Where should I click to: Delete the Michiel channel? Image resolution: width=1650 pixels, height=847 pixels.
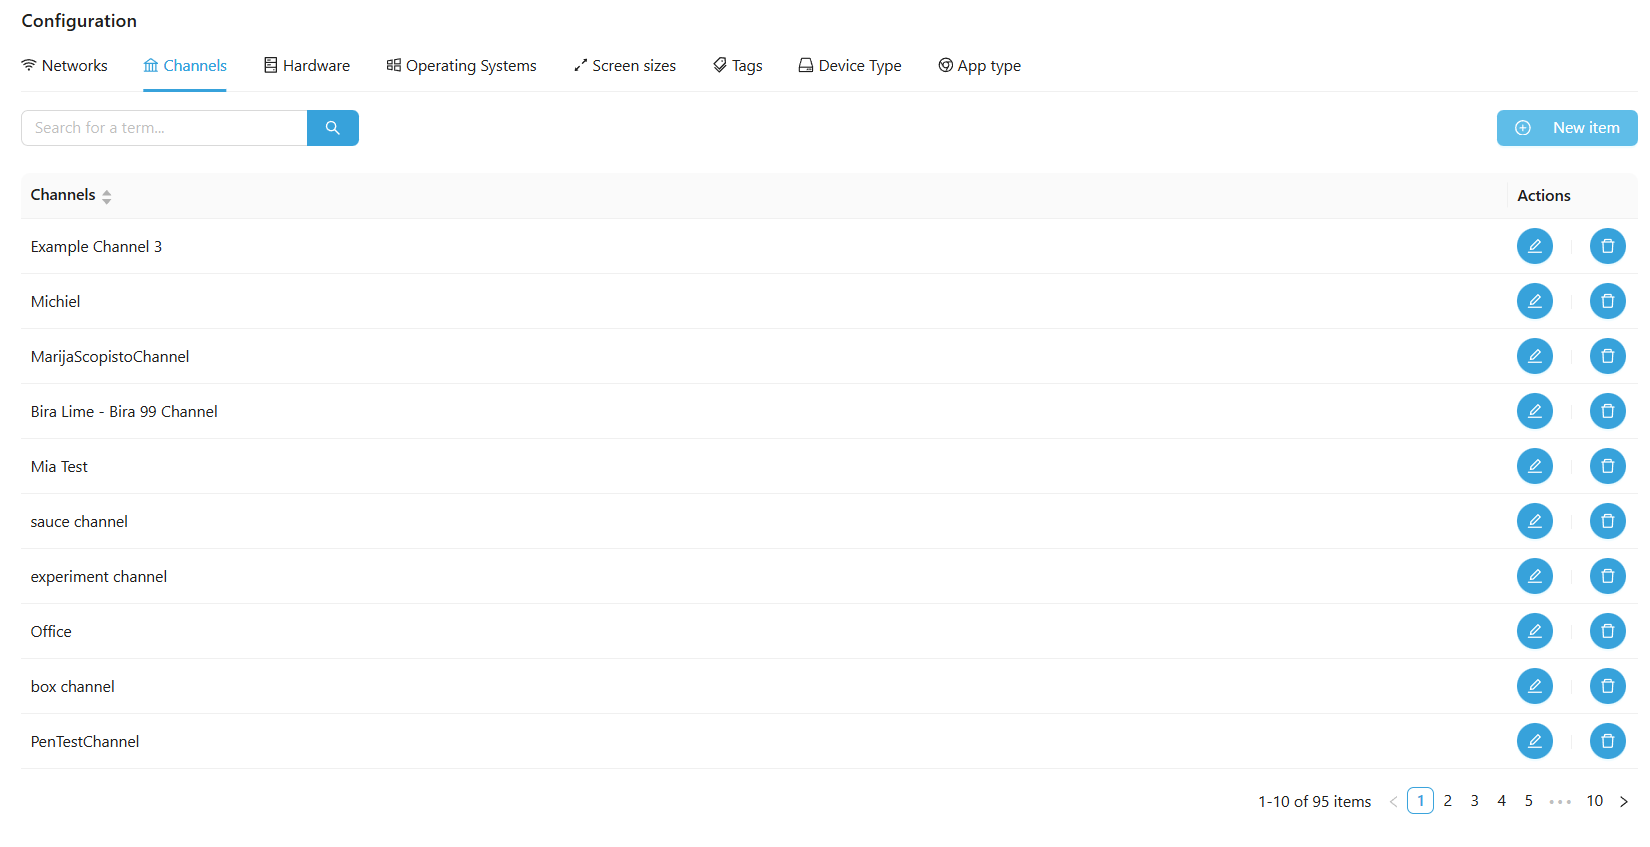1607,301
